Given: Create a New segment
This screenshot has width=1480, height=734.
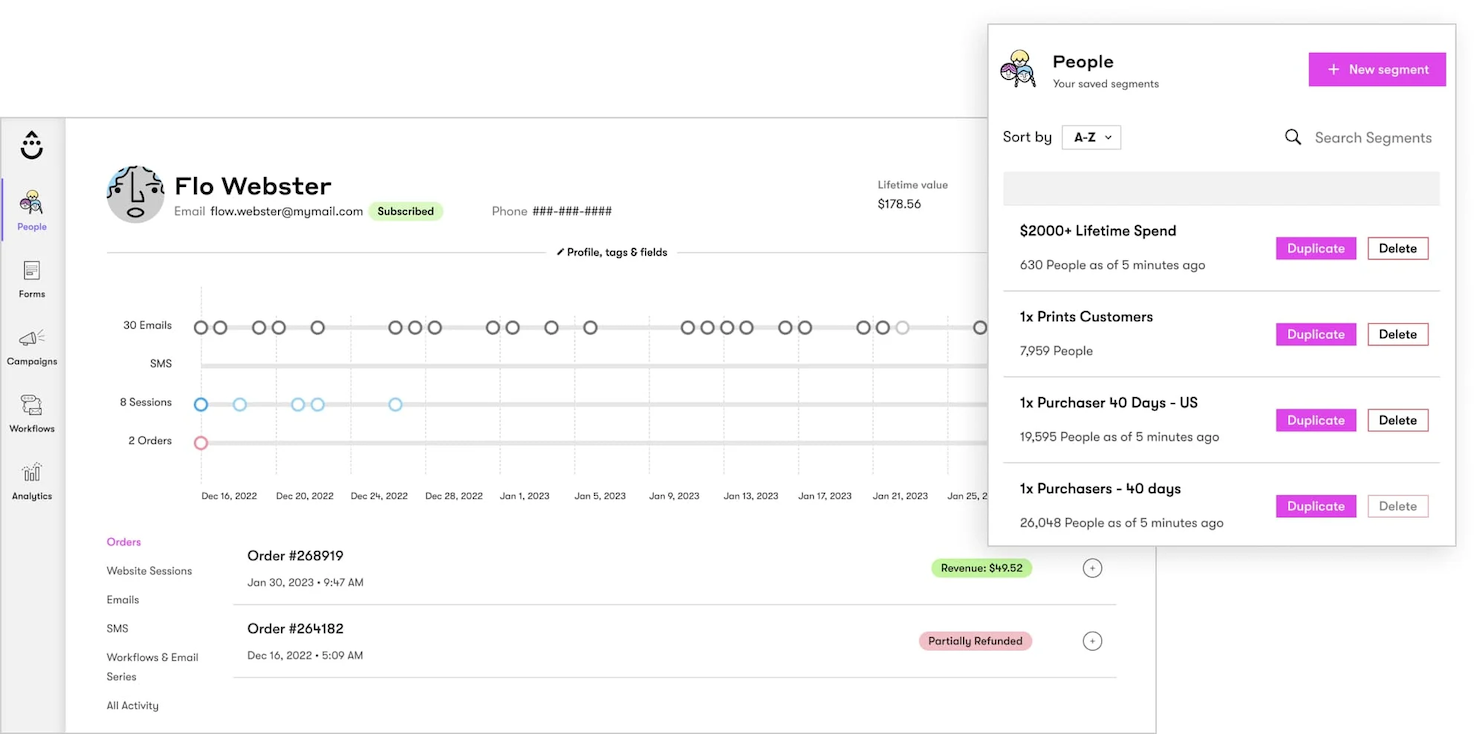Looking at the screenshot, I should 1377,69.
